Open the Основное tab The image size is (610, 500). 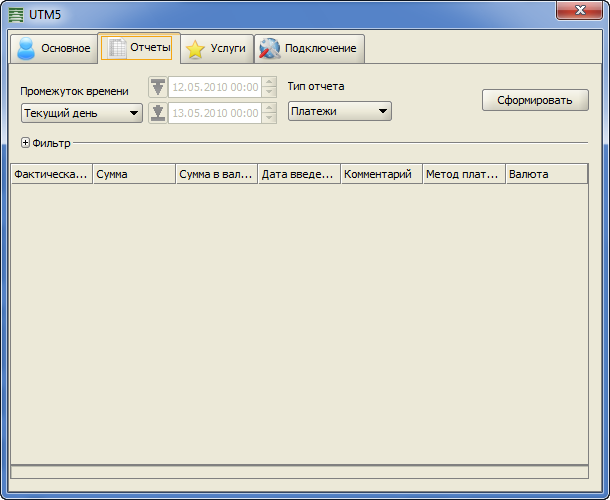[54, 48]
